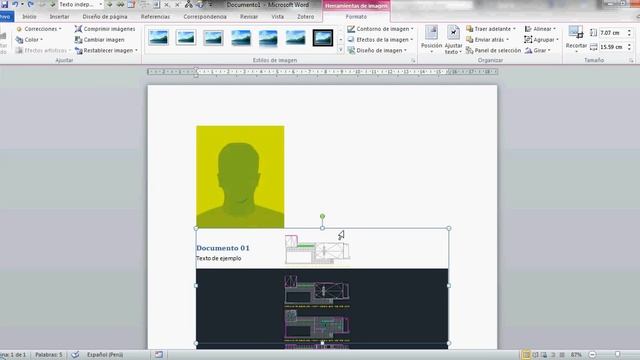Apply the fifth picture style thumbnail
The width and height of the screenshot is (640, 360).
pos(268,38)
